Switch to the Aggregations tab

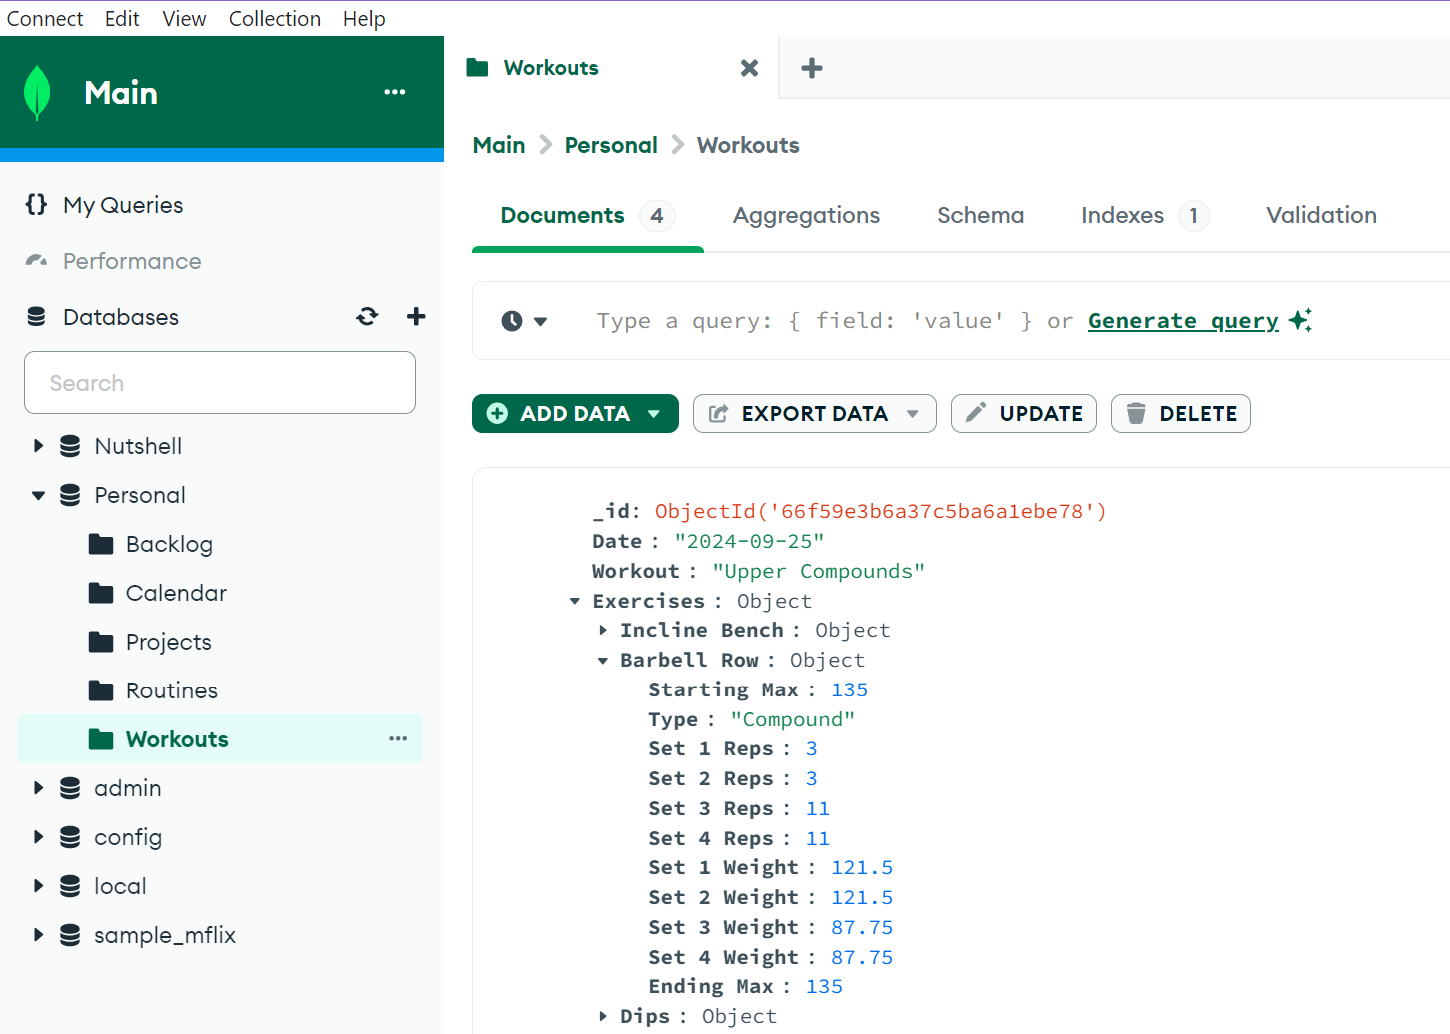coord(806,215)
